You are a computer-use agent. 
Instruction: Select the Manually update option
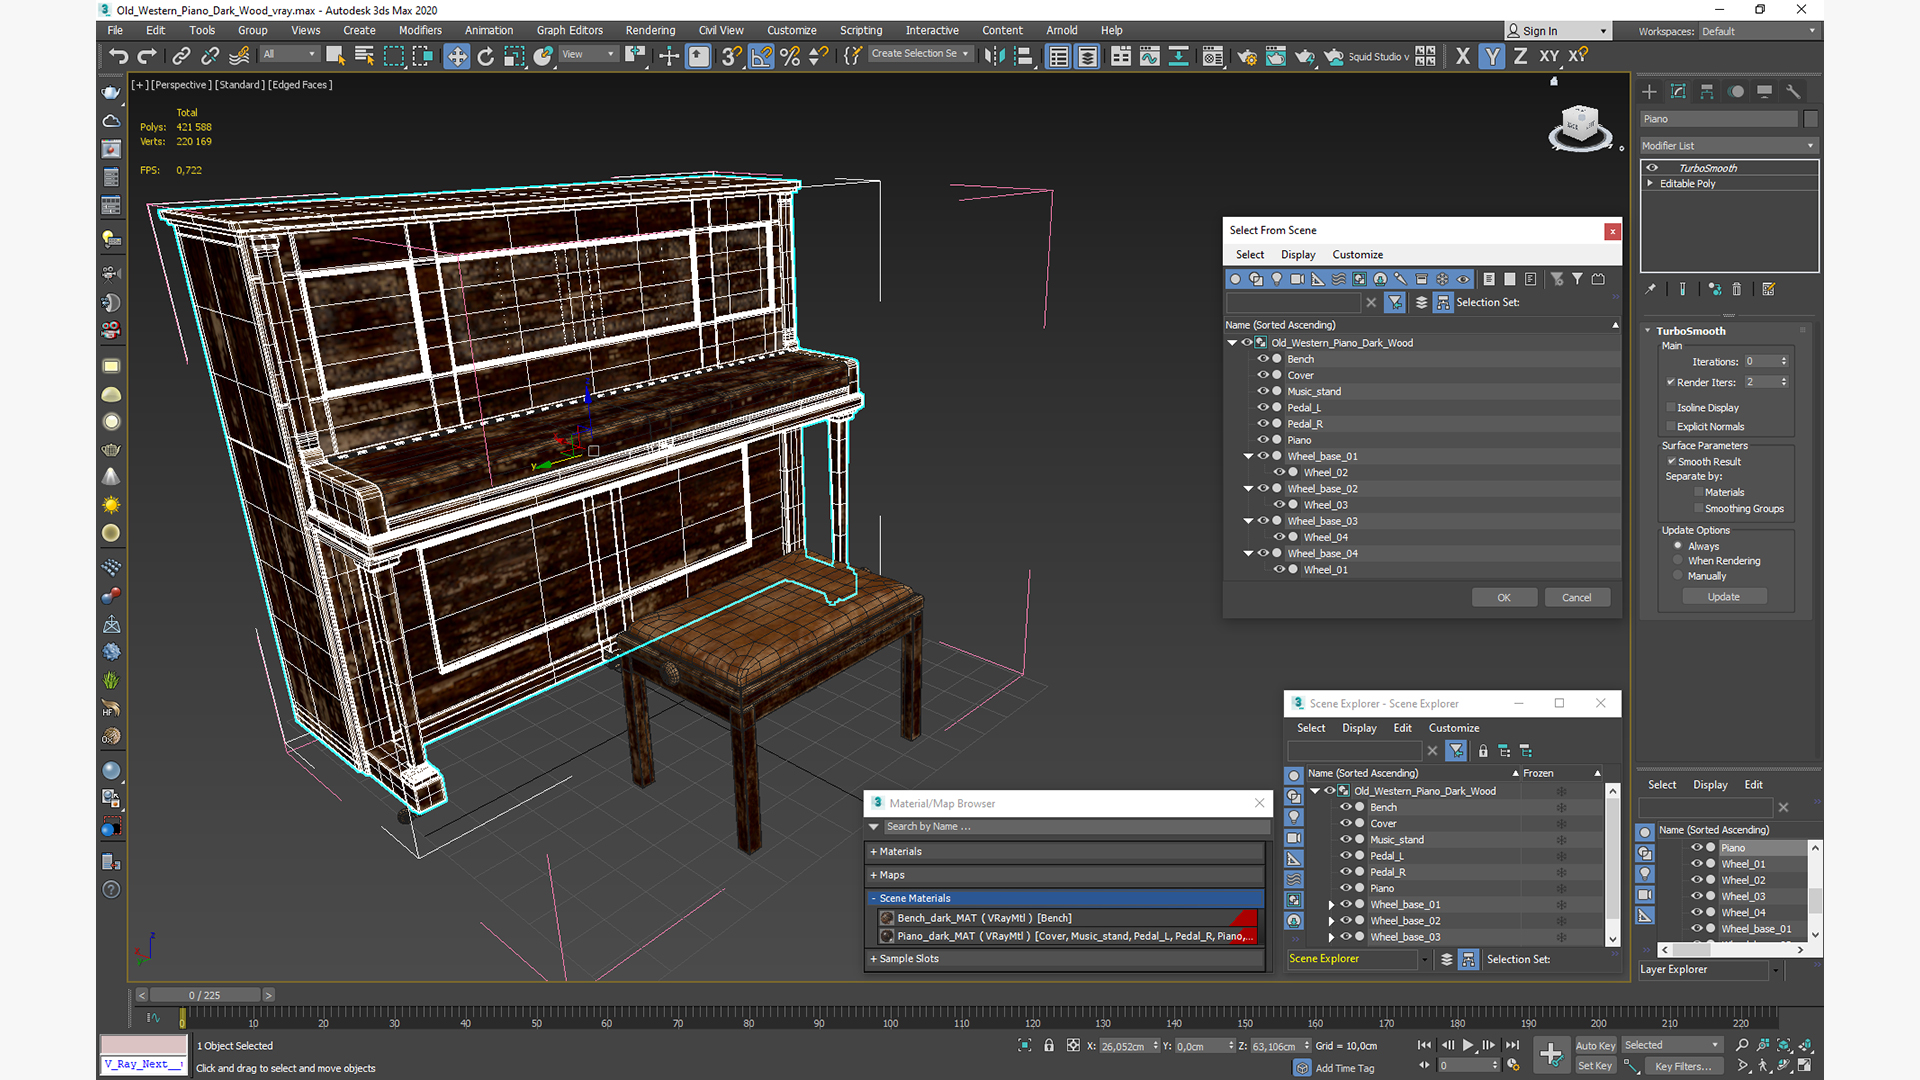point(1679,575)
